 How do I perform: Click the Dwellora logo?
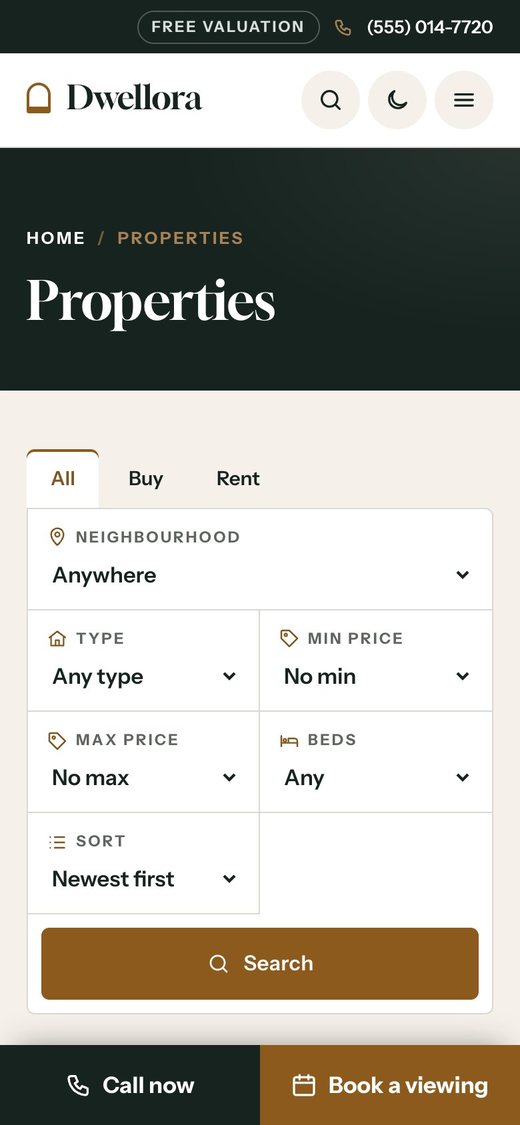coord(114,98)
